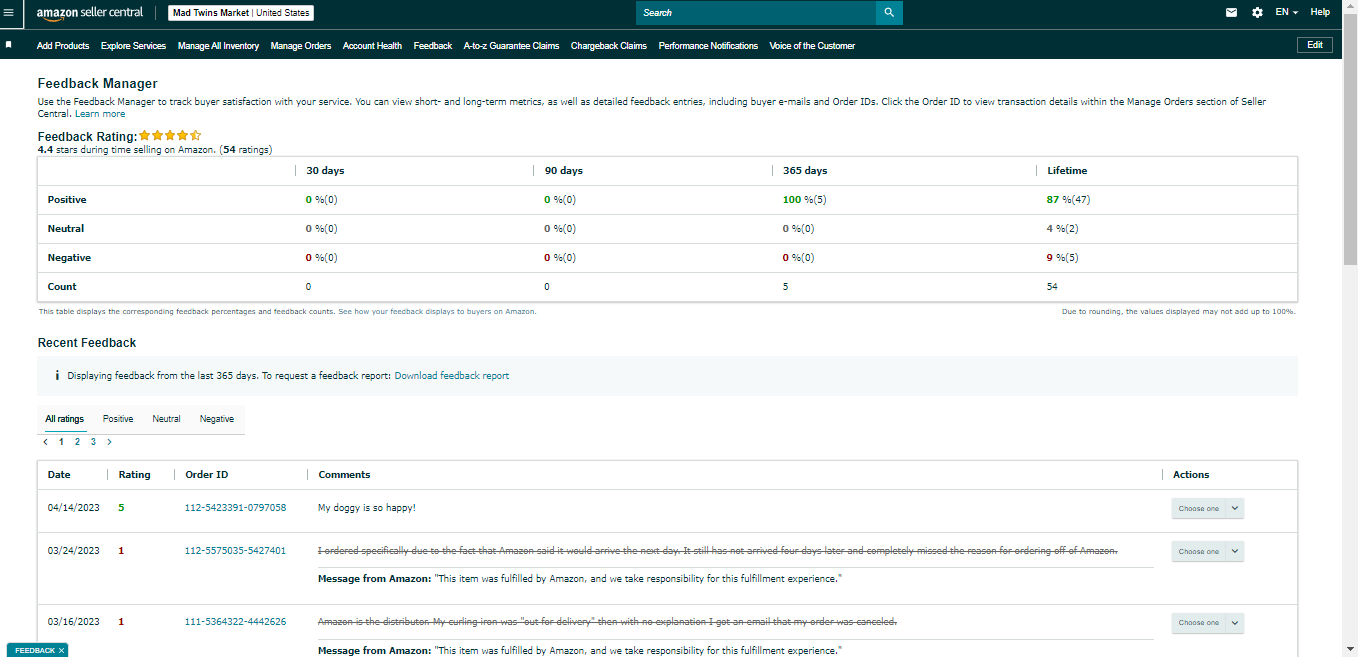This screenshot has height=657, width=1358.
Task: Open action dropdown arrow for 03/24/2023 feedback
Action: coord(1235,551)
